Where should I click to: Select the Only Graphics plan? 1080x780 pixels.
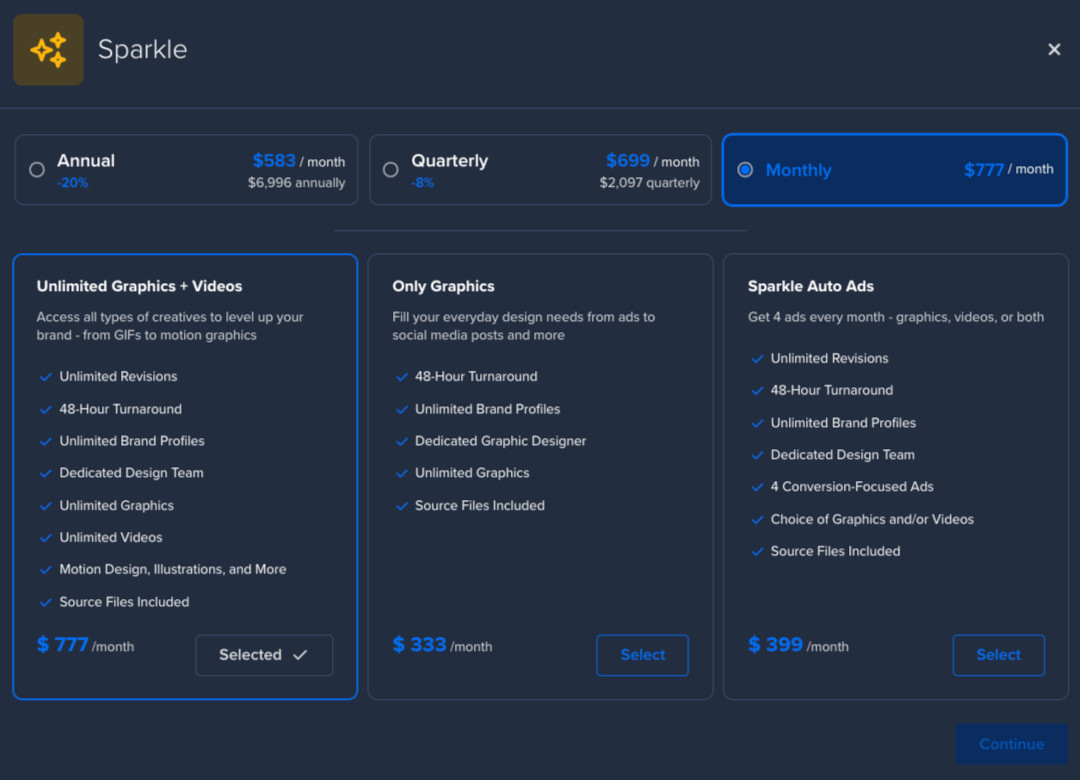(x=642, y=655)
